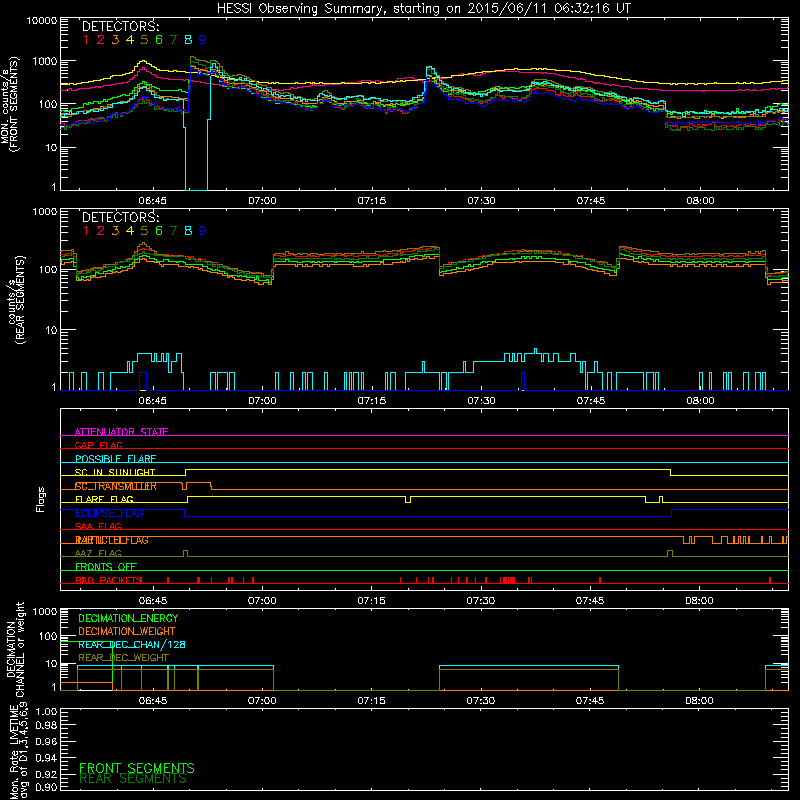Viewport: 800px width, 800px height.
Task: Click the Flags y-axis title
Action: pos(41,499)
